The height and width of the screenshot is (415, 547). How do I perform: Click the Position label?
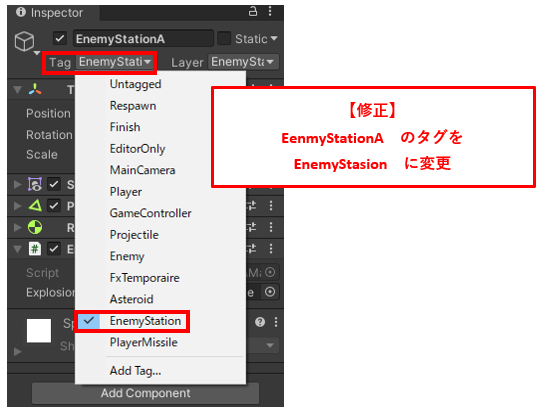(48, 114)
